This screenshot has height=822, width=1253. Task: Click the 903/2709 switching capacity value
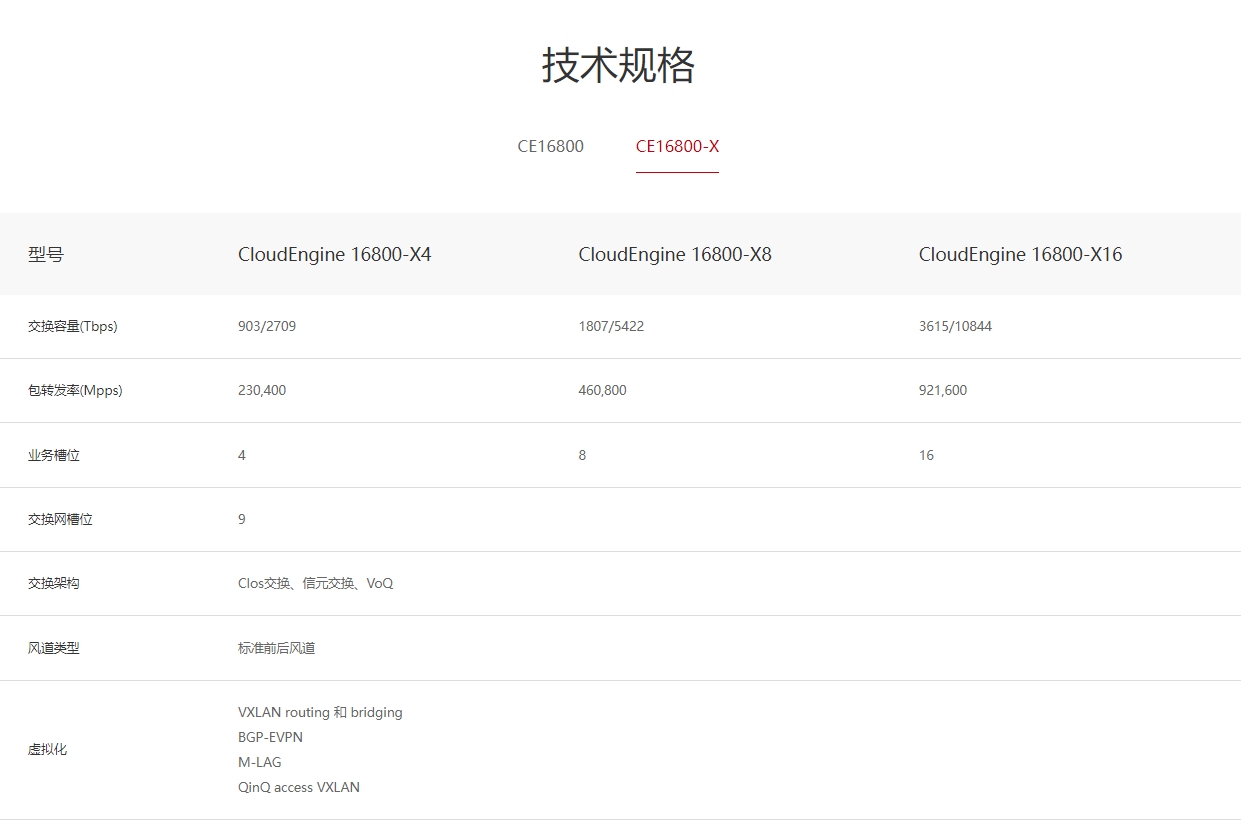click(x=267, y=326)
